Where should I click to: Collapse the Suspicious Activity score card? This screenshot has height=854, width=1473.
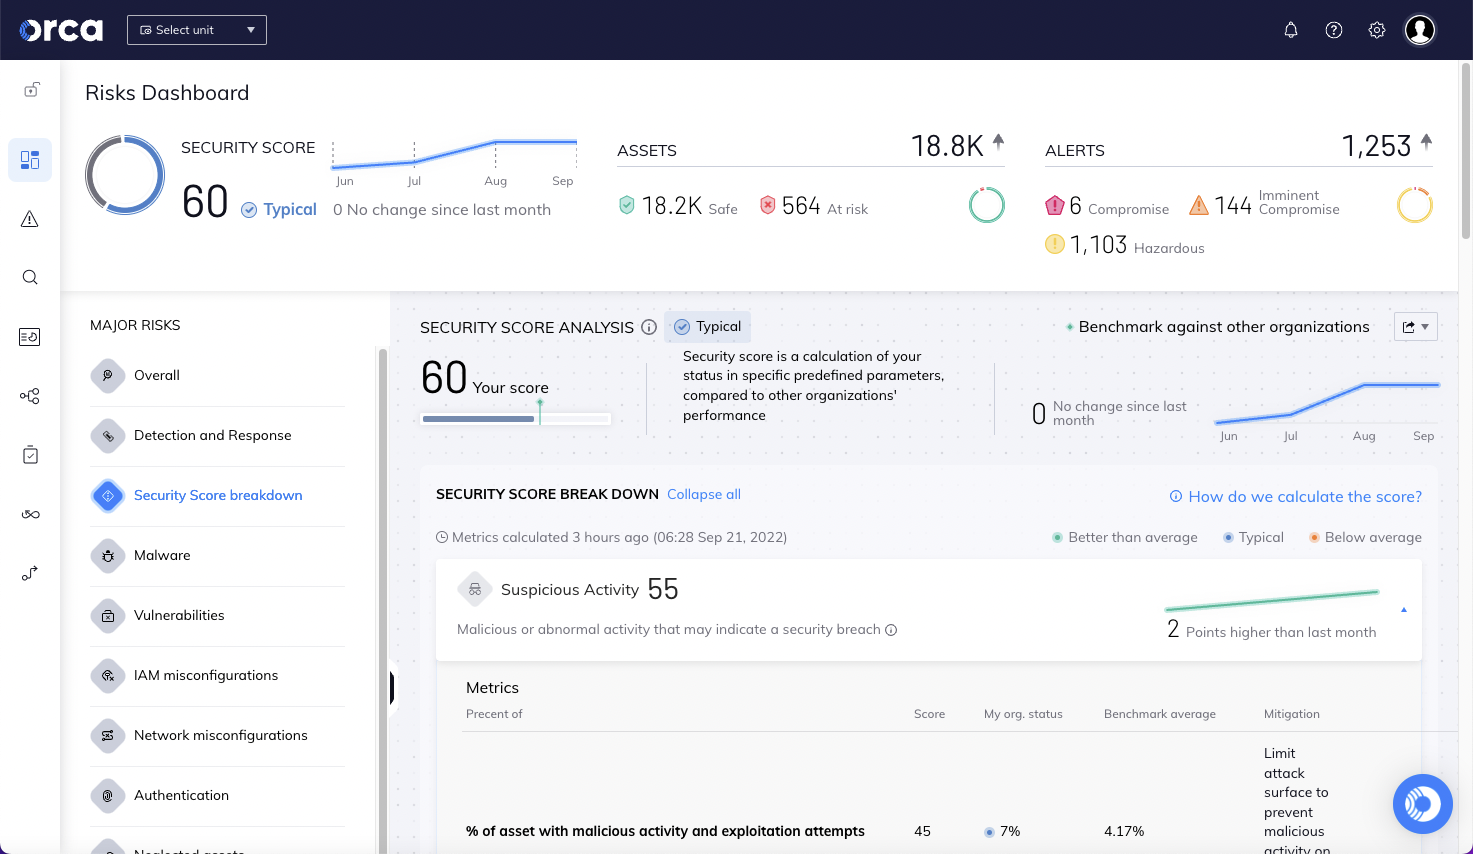click(x=1403, y=610)
